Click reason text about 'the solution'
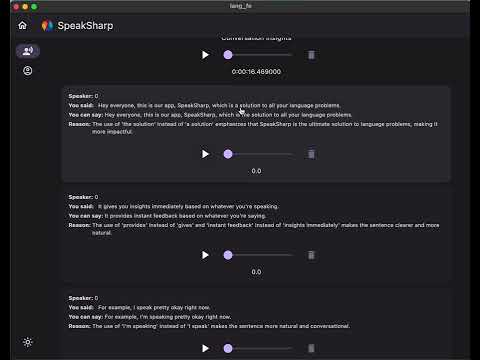Screen dimensions: 480x360 [253, 128]
